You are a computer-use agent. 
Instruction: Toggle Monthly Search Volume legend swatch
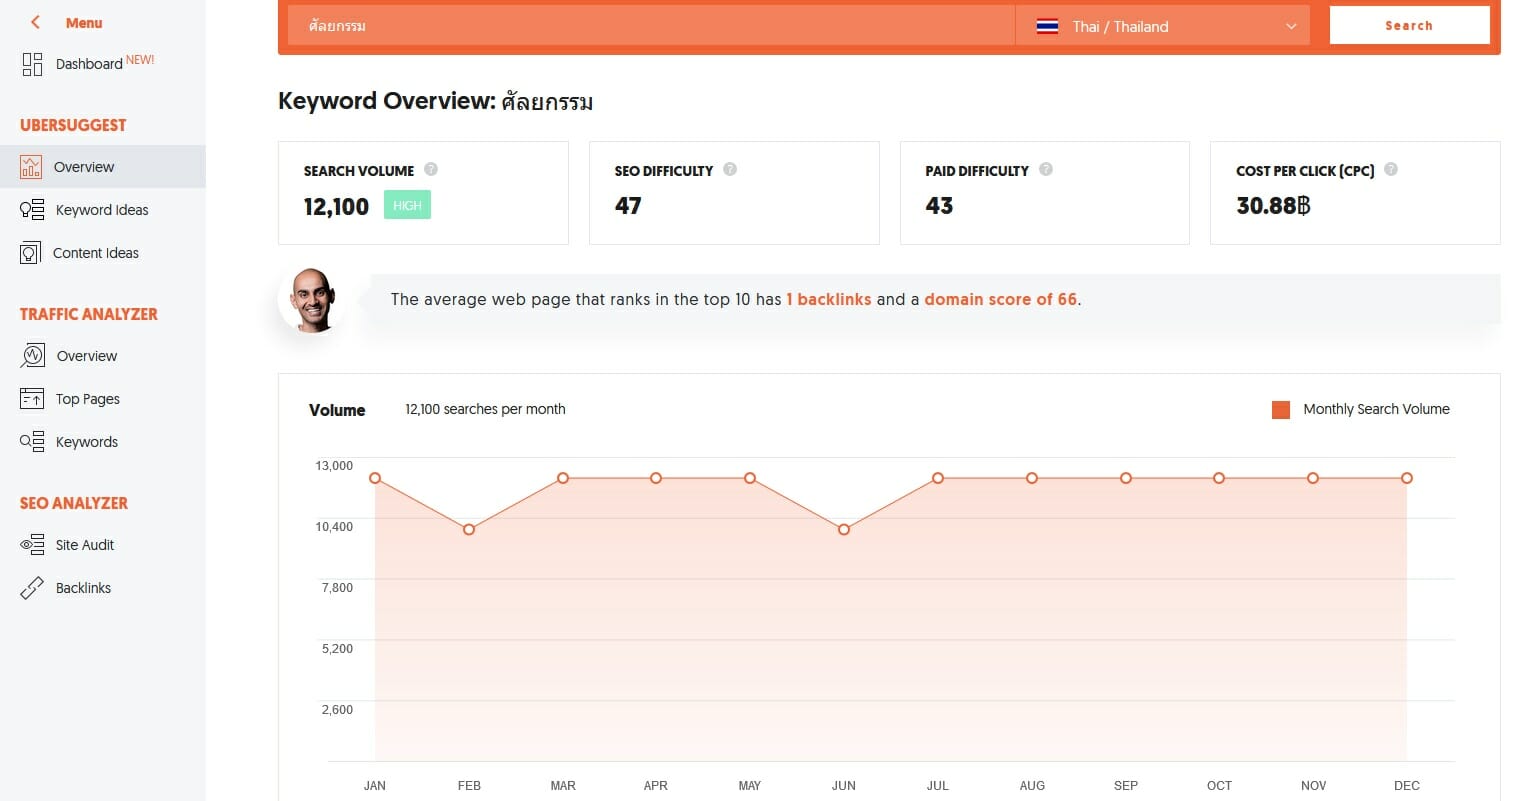click(x=1281, y=409)
